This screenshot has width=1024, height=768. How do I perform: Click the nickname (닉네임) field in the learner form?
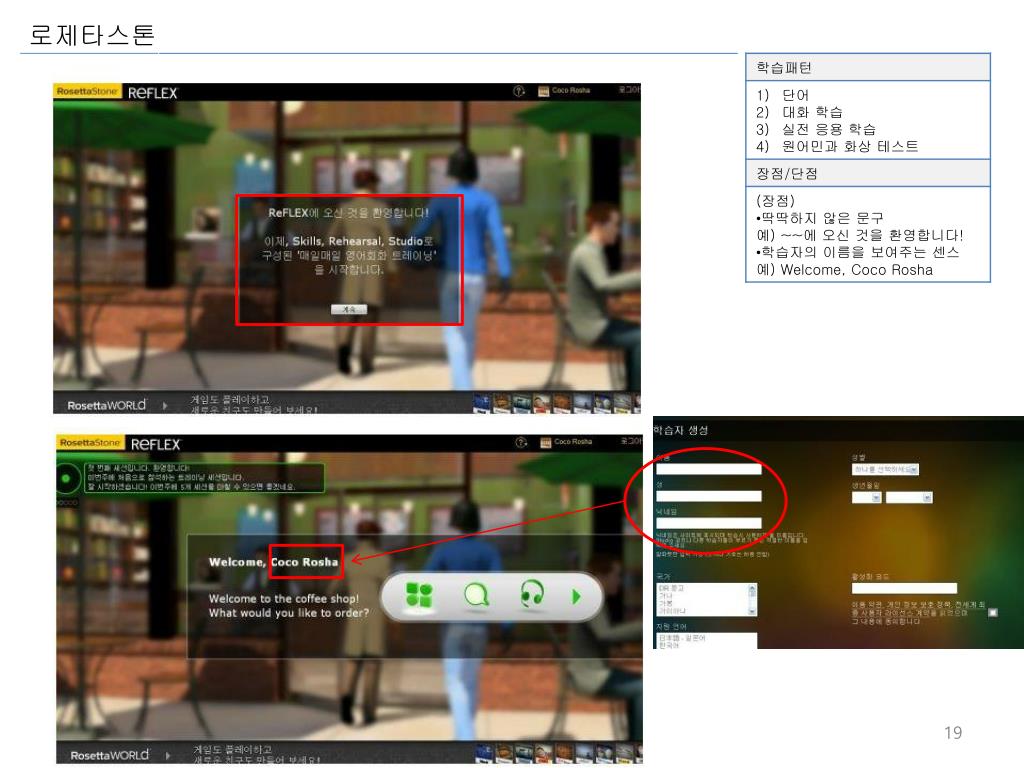click(709, 523)
